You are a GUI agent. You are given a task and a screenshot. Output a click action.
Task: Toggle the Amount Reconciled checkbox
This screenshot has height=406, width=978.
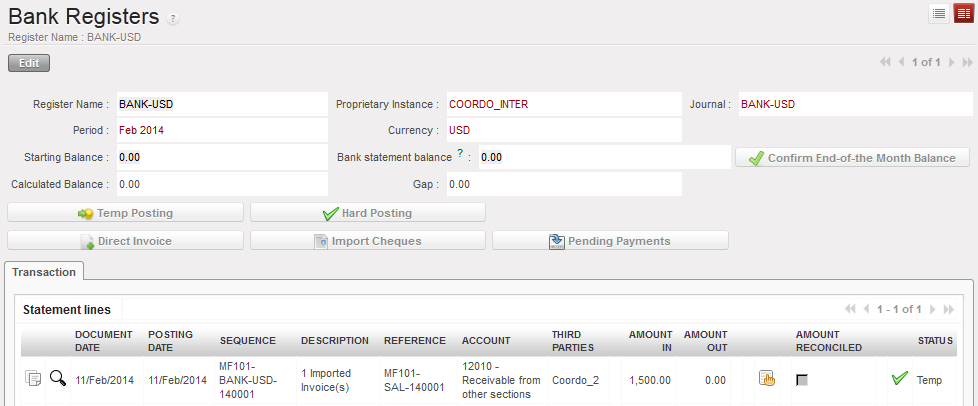pos(801,380)
